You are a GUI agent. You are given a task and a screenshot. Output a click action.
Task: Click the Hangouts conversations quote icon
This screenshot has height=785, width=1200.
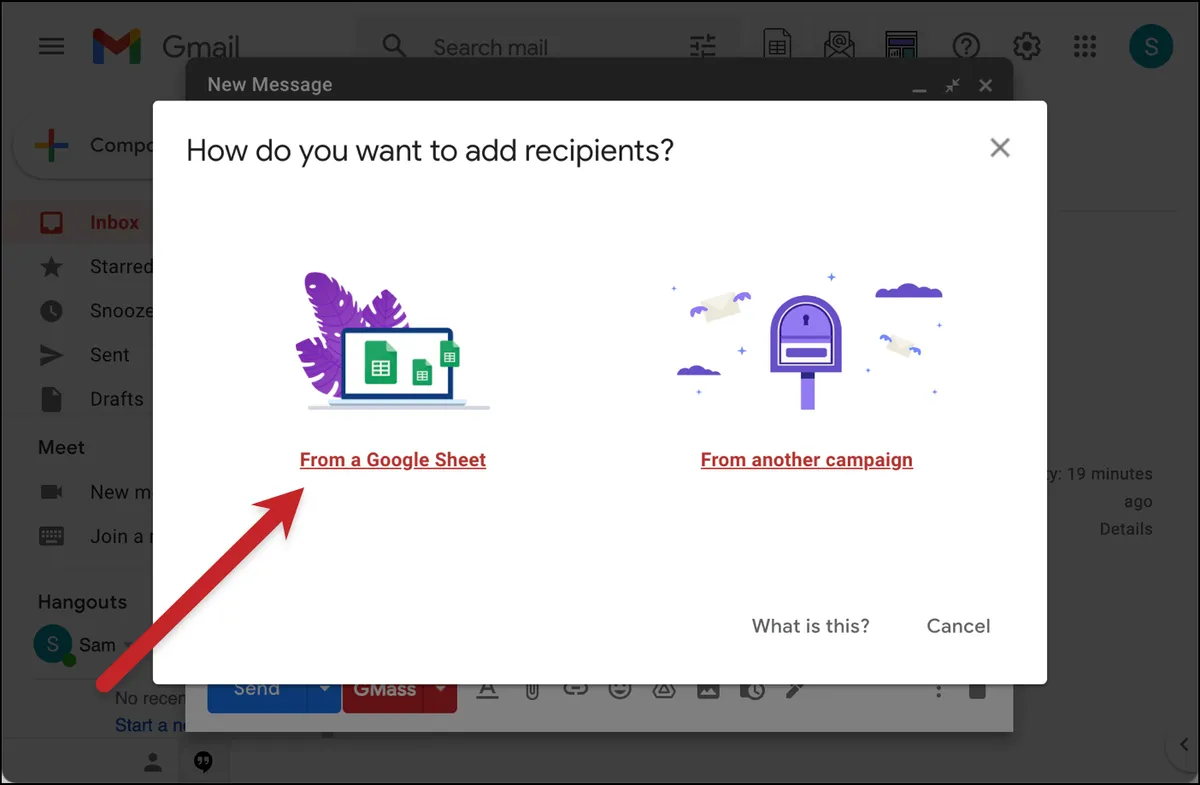point(203,763)
